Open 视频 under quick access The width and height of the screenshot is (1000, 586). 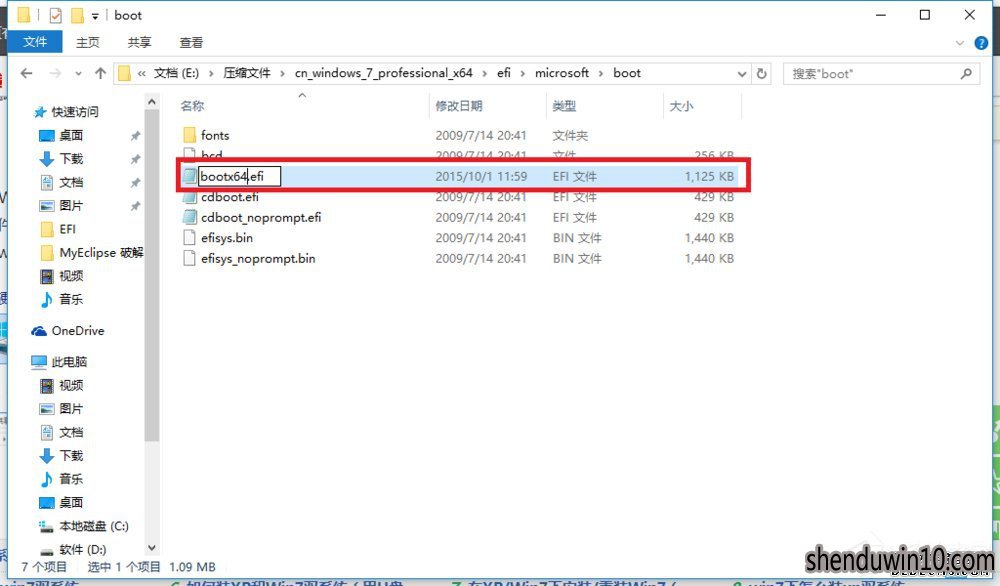coord(71,276)
